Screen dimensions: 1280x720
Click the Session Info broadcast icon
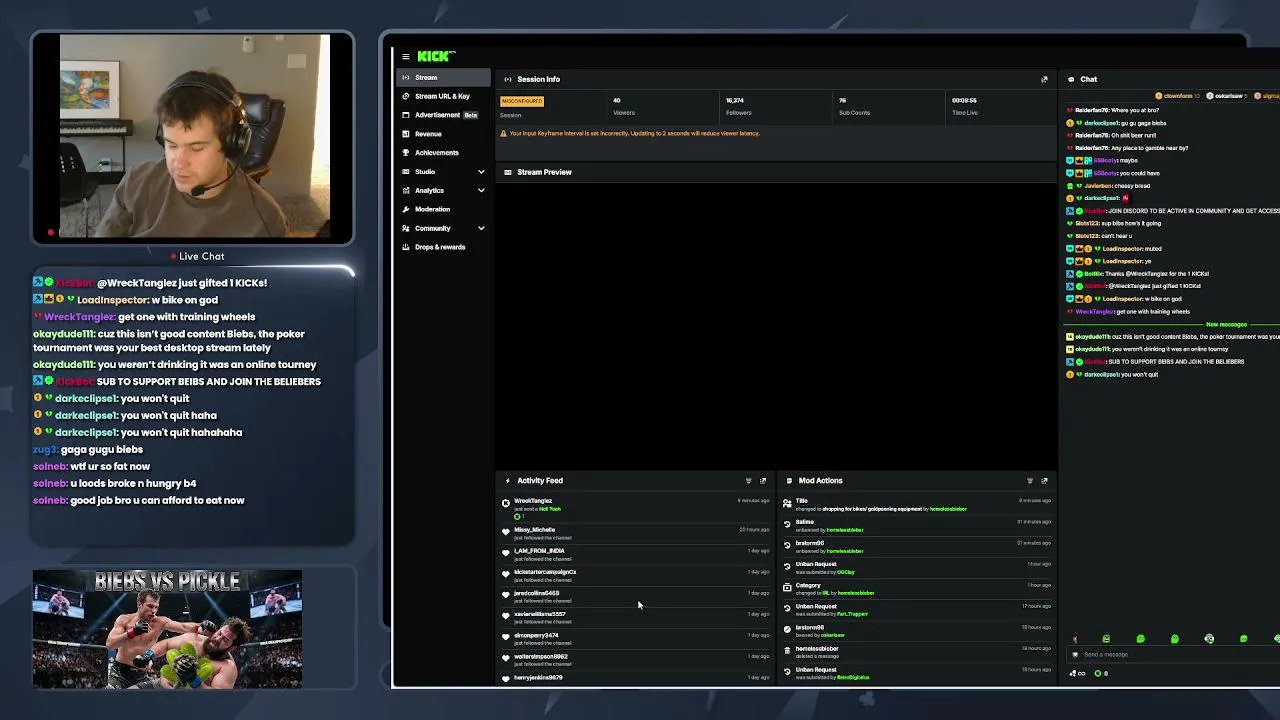coord(508,79)
